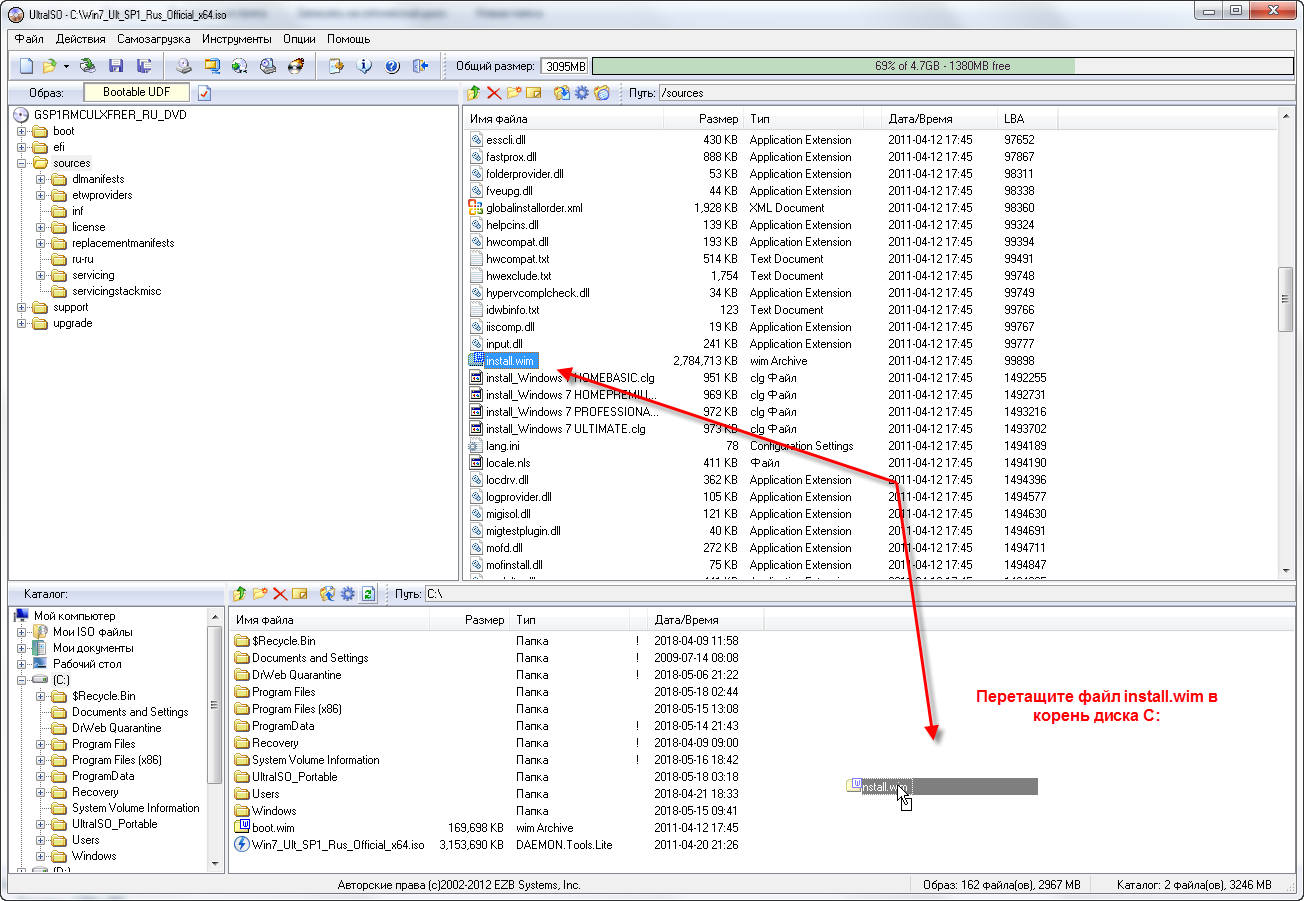Click the Rename icon in image pane toolbar

[534, 93]
